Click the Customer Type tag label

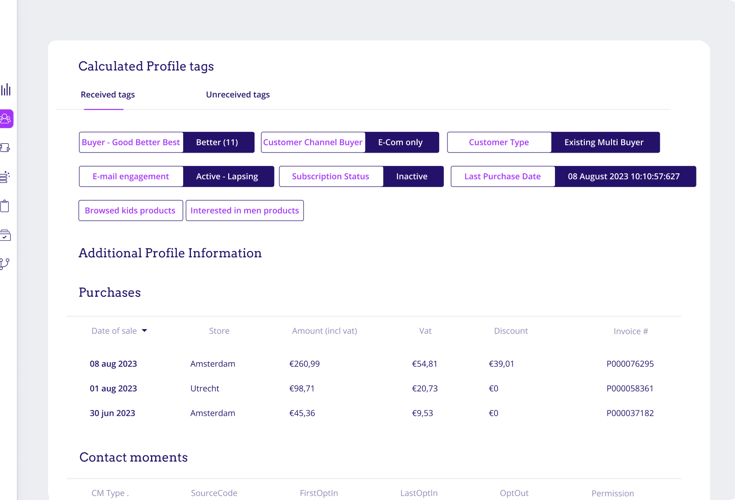pyautogui.click(x=499, y=143)
